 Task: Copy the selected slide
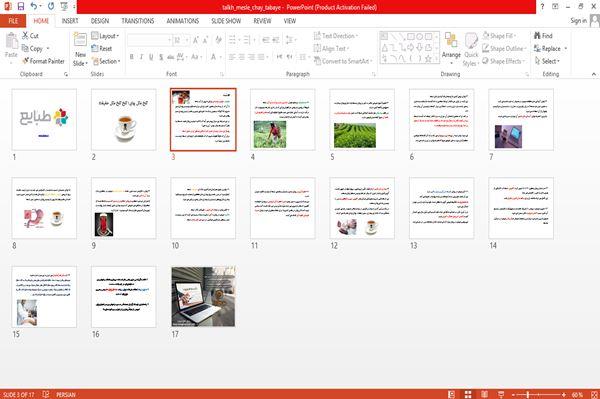32,49
